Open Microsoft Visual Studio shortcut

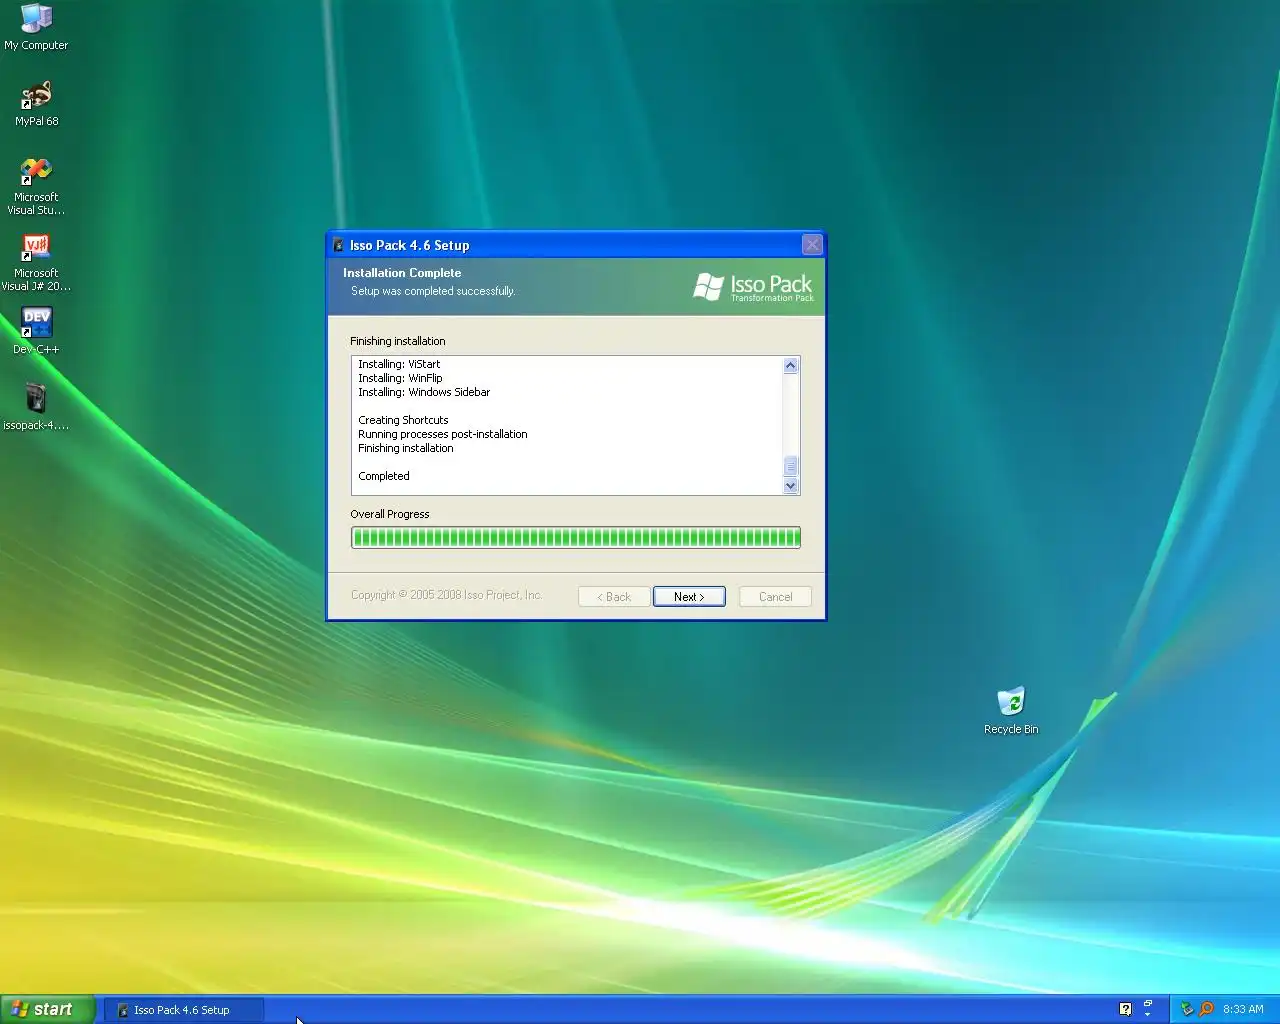[x=36, y=186]
